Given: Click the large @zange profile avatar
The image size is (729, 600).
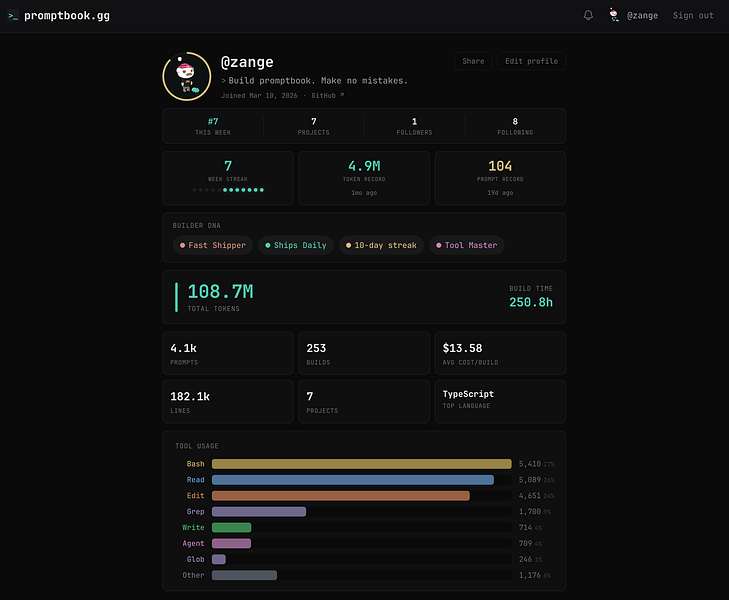Looking at the screenshot, I should [187, 76].
